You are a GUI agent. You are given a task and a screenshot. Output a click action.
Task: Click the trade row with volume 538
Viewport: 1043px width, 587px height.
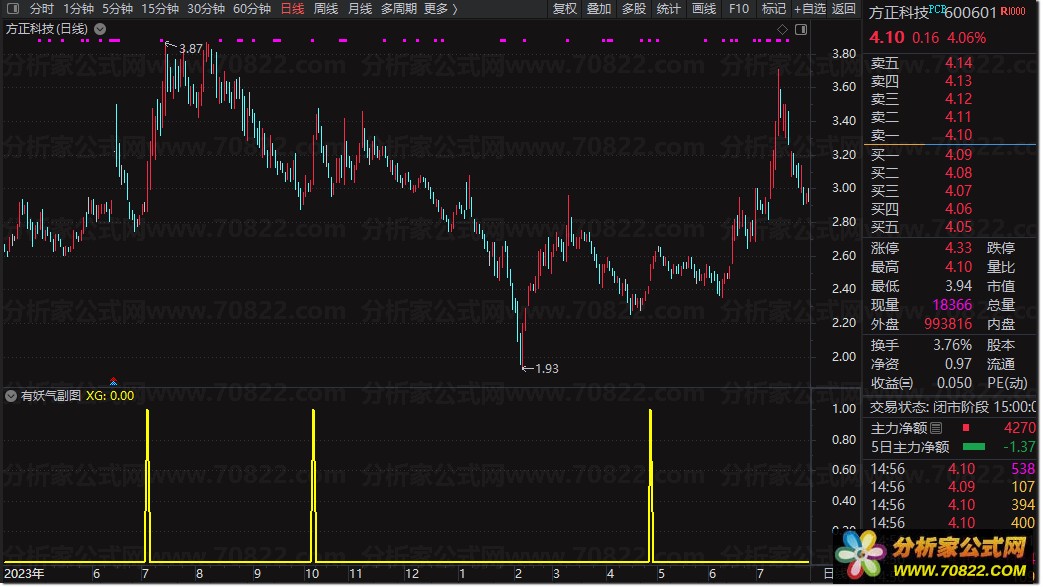click(953, 469)
